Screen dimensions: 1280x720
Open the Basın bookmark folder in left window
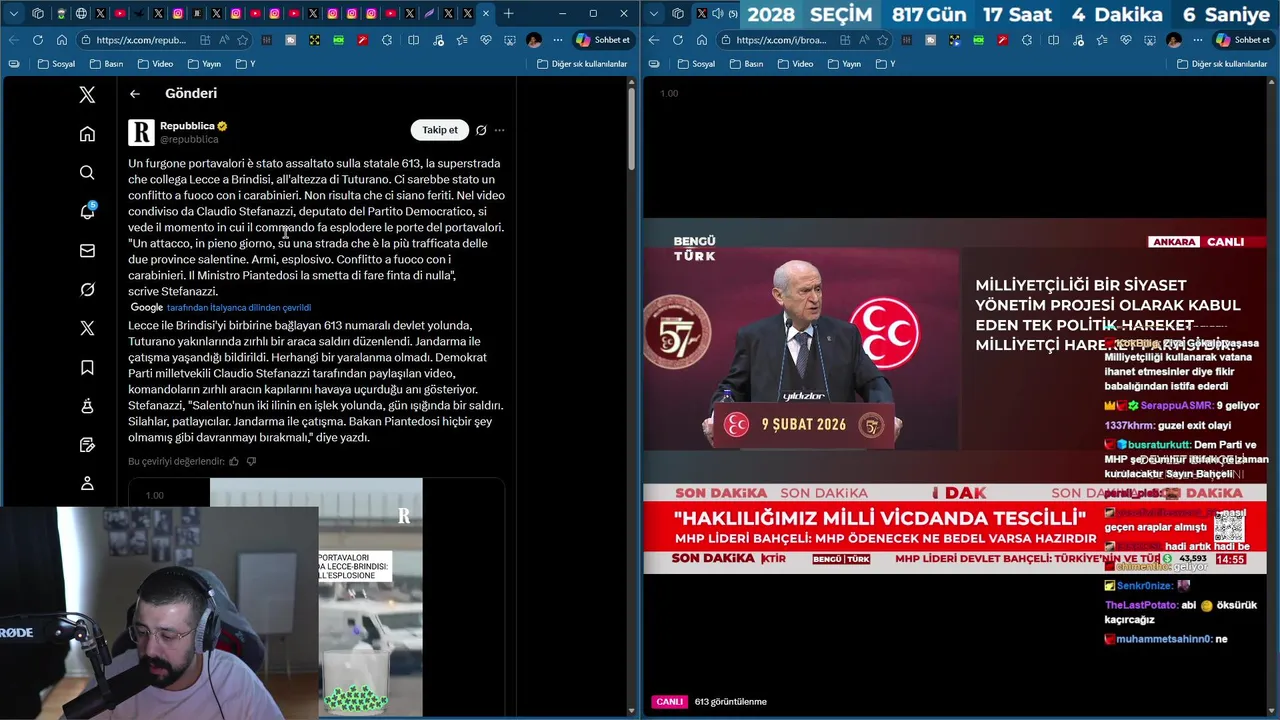(x=106, y=63)
